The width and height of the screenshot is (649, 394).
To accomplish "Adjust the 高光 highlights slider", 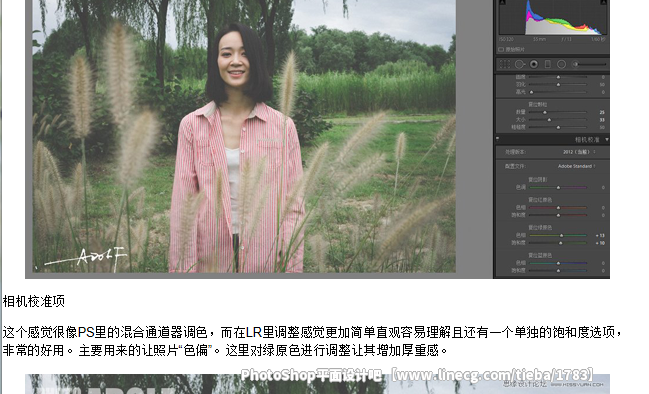I will click(558, 92).
